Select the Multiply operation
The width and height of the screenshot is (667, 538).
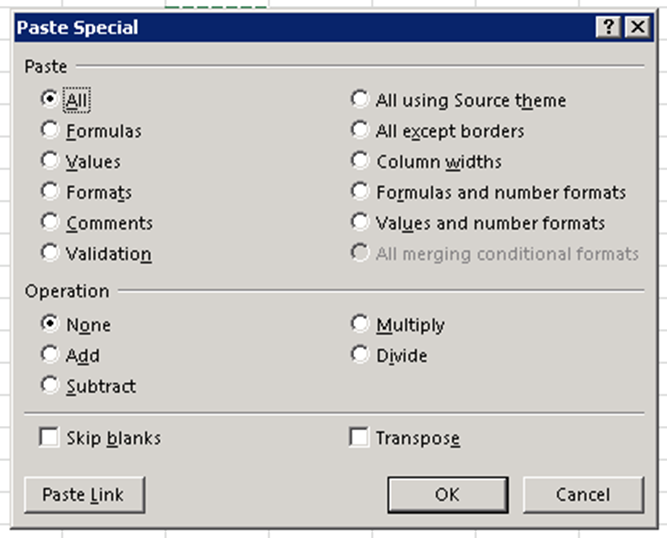(360, 324)
